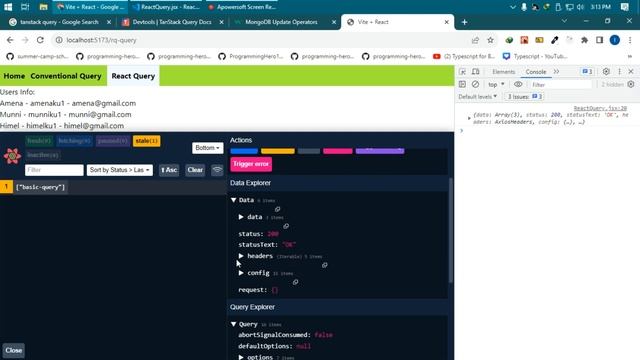This screenshot has height=360, width=640.
Task: Show more DevTools tabs via chevrons
Action: [556, 71]
